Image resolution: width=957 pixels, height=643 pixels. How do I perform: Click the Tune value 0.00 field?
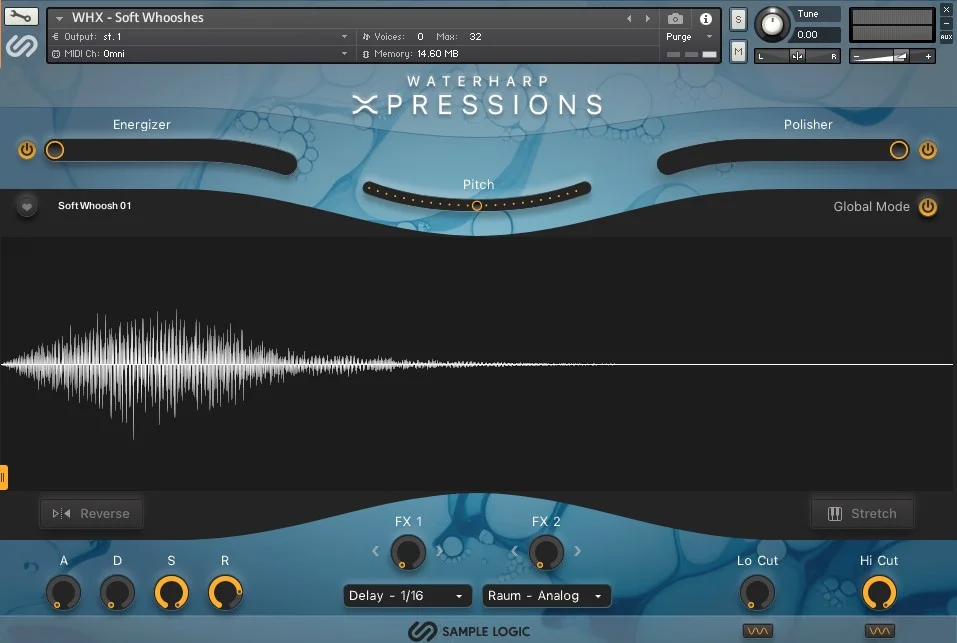(817, 35)
